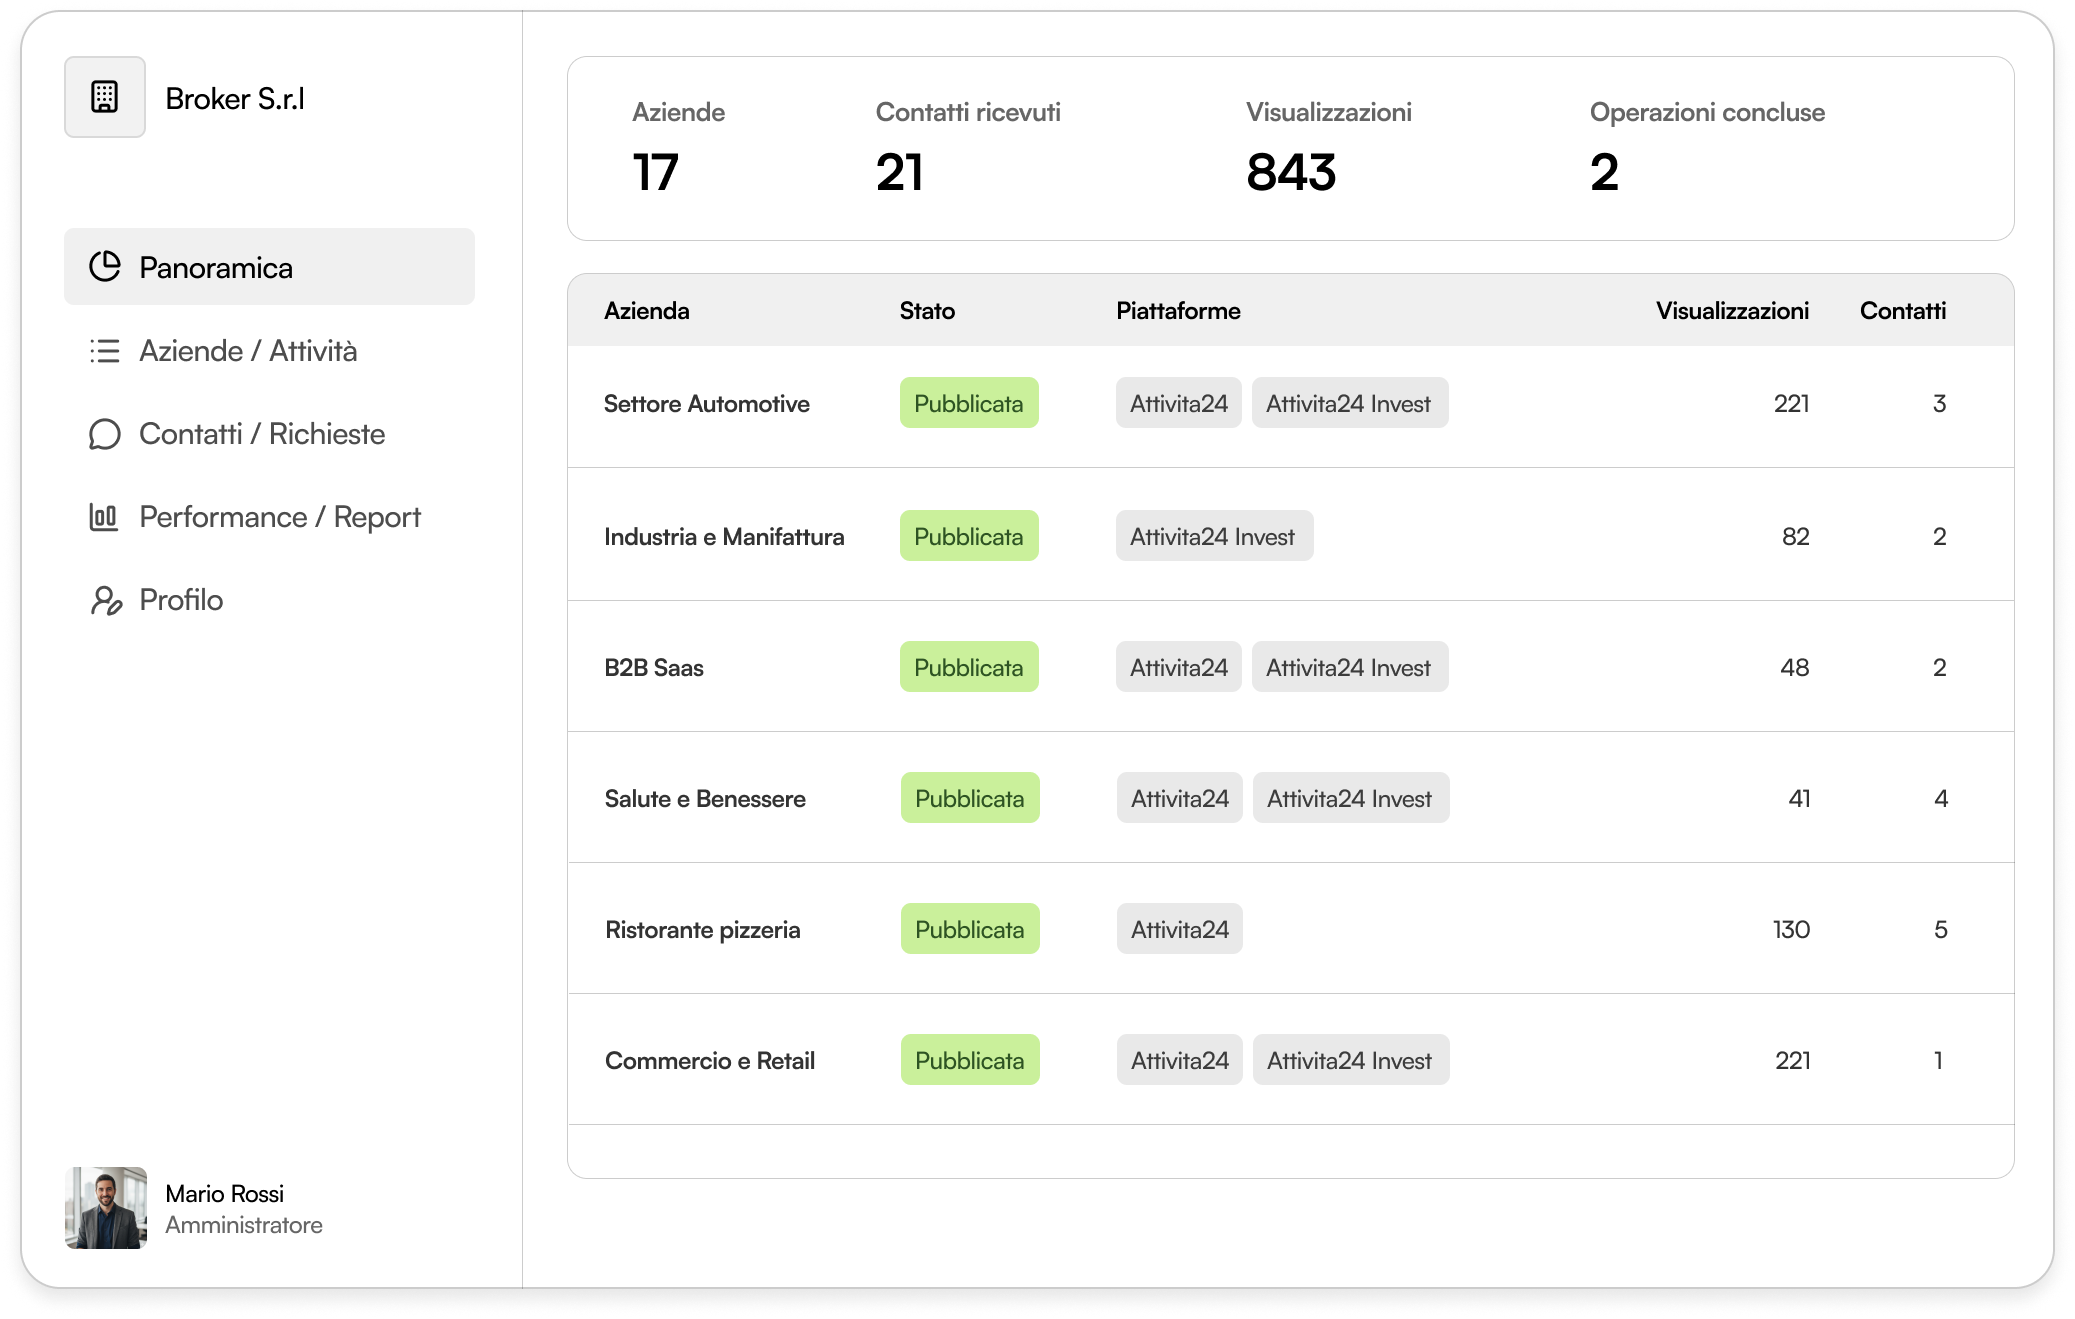Click the Contatti column header
The image size is (2075, 1319).
(x=1902, y=311)
